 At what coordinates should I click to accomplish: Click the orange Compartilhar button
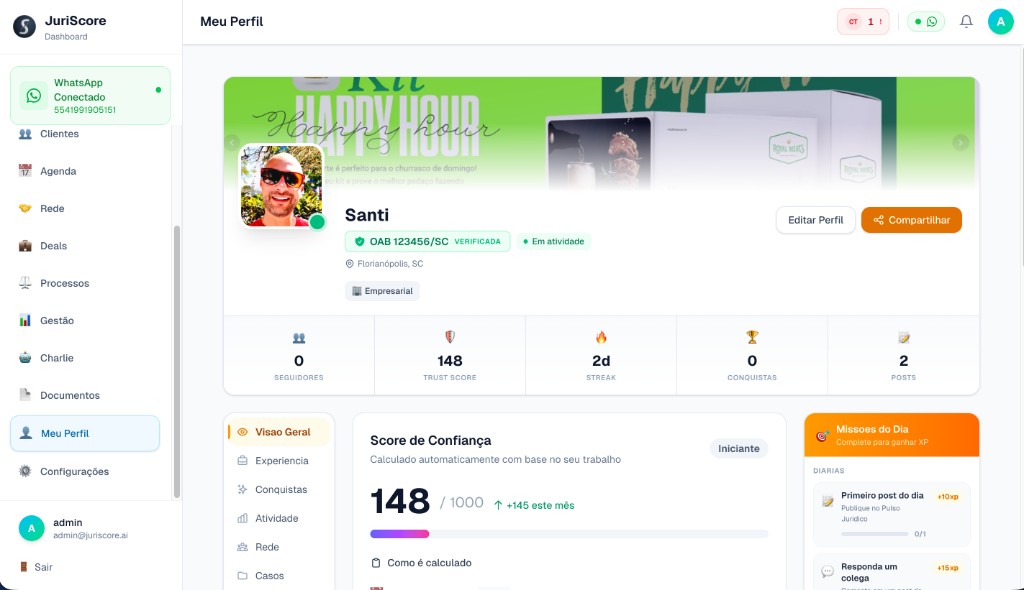[911, 219]
